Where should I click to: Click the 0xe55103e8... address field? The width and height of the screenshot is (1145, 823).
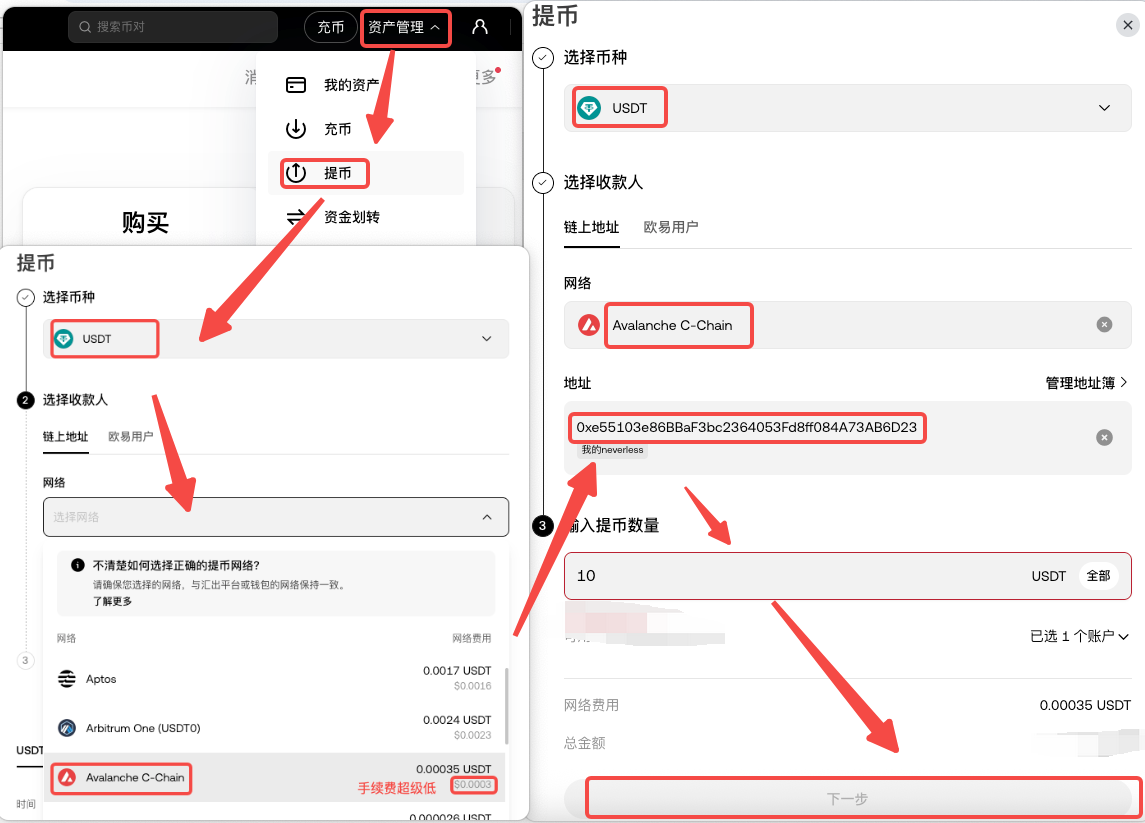(x=847, y=437)
